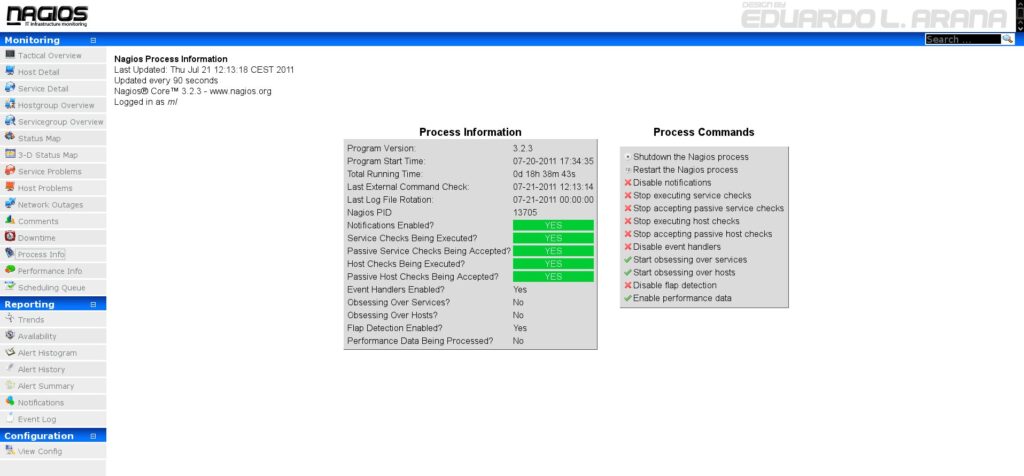Click the Process Information heading

[470, 132]
